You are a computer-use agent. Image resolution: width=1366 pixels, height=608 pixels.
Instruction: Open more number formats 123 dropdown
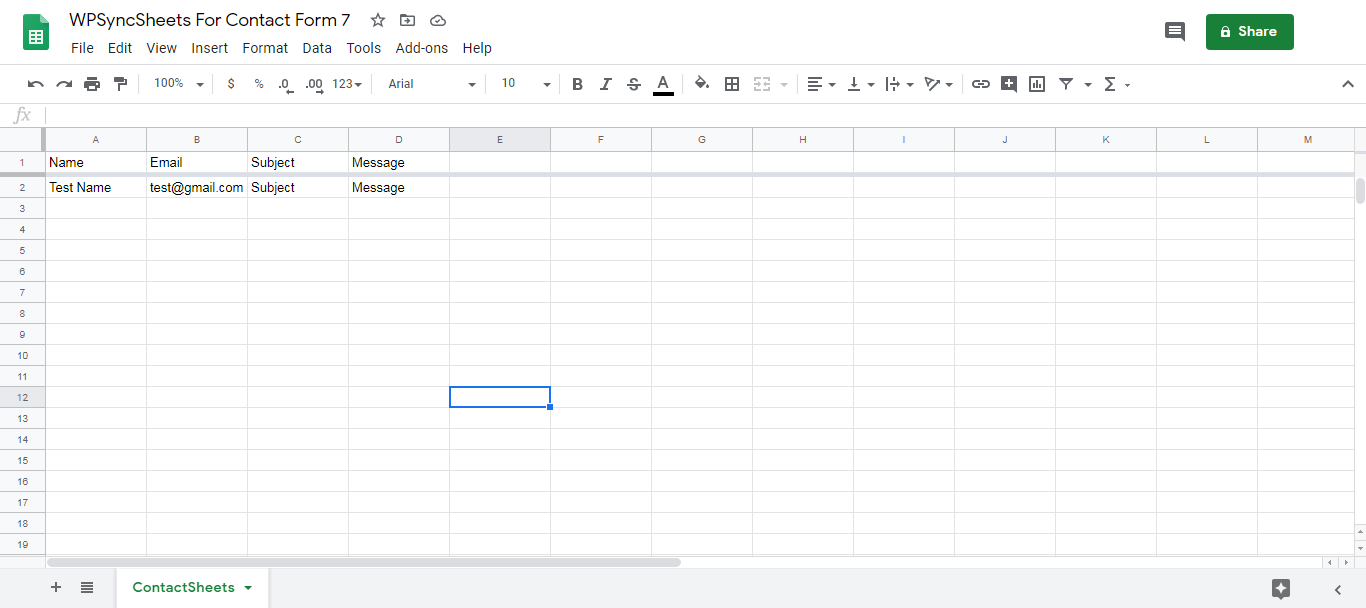pos(347,84)
